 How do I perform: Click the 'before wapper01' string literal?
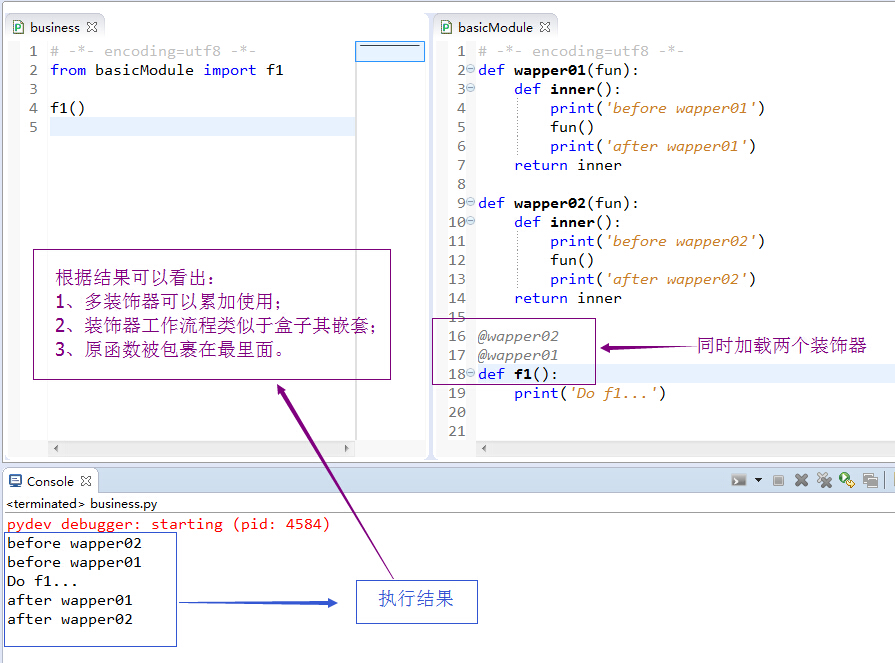click(681, 108)
